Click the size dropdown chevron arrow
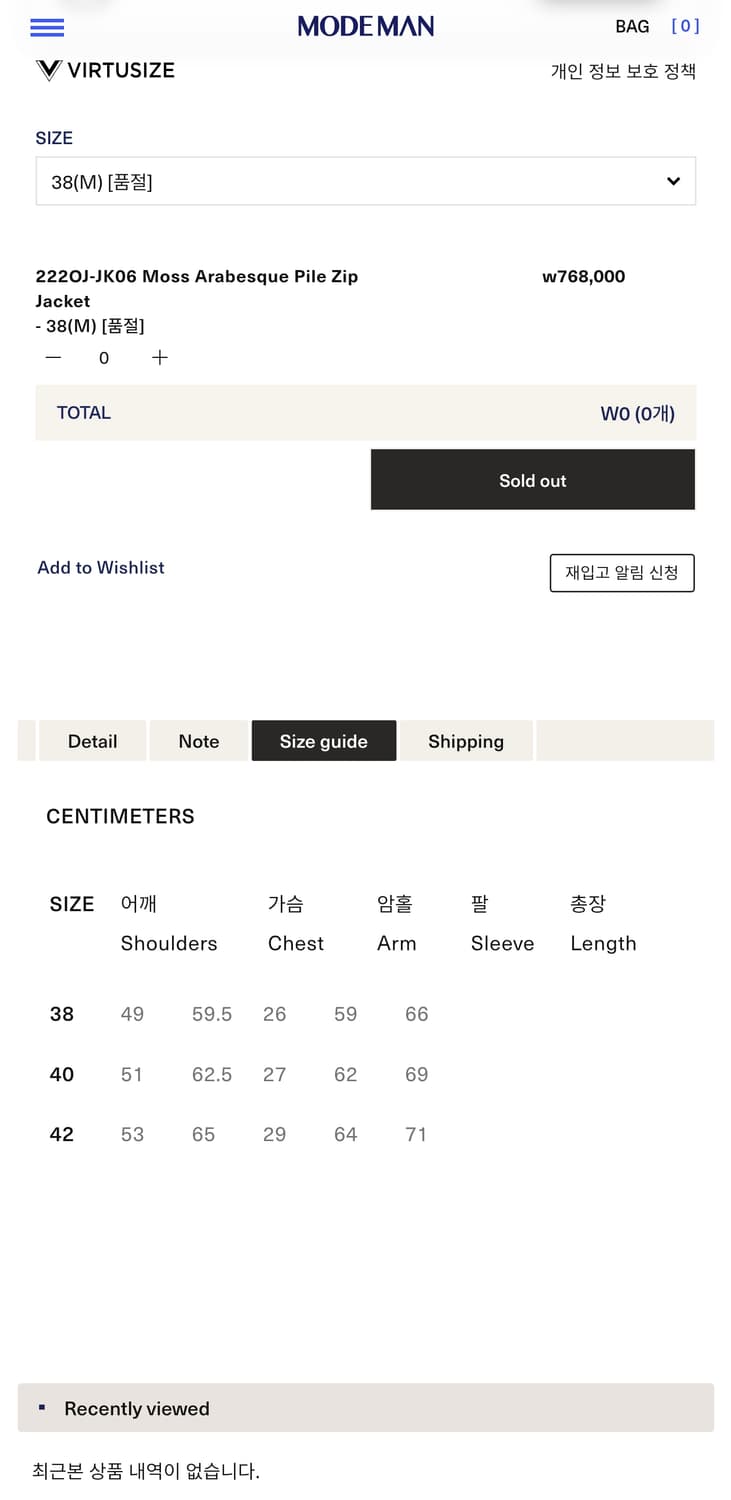Viewport: 731px width, 1500px height. [673, 181]
